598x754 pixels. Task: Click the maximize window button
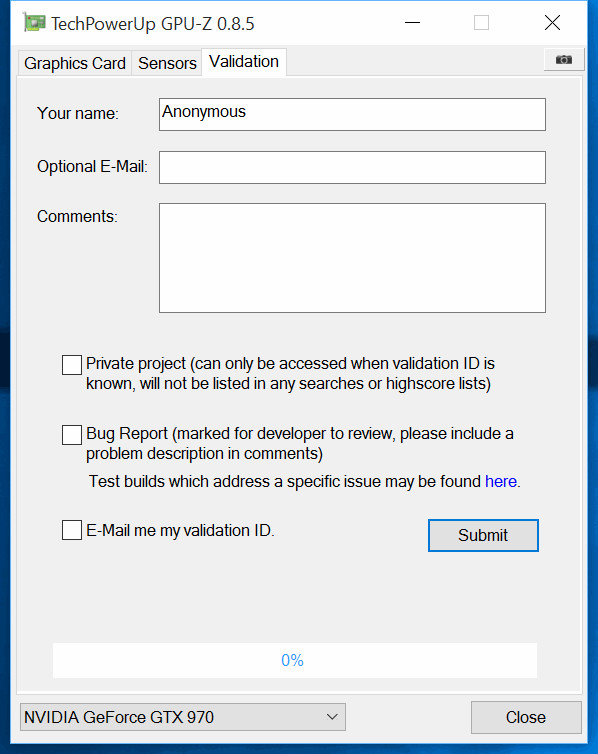point(481,23)
